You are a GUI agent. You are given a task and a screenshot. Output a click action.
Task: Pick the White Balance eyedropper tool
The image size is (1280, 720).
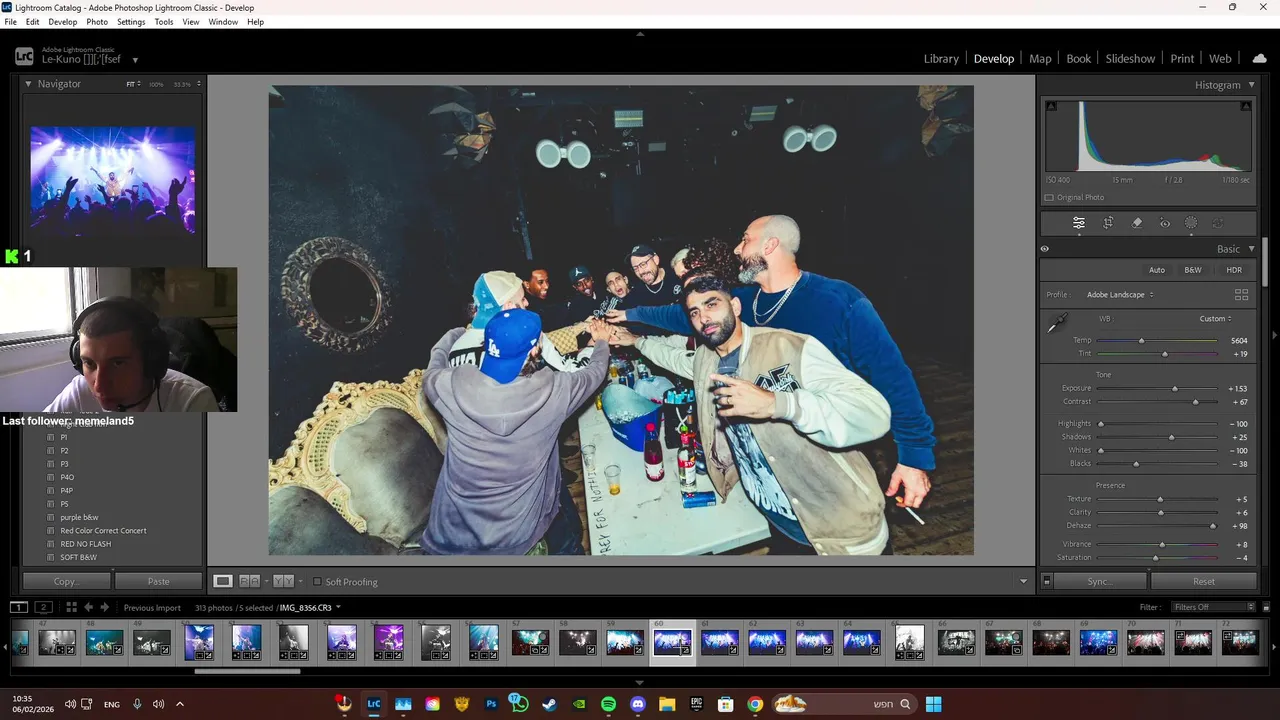[x=1057, y=323]
